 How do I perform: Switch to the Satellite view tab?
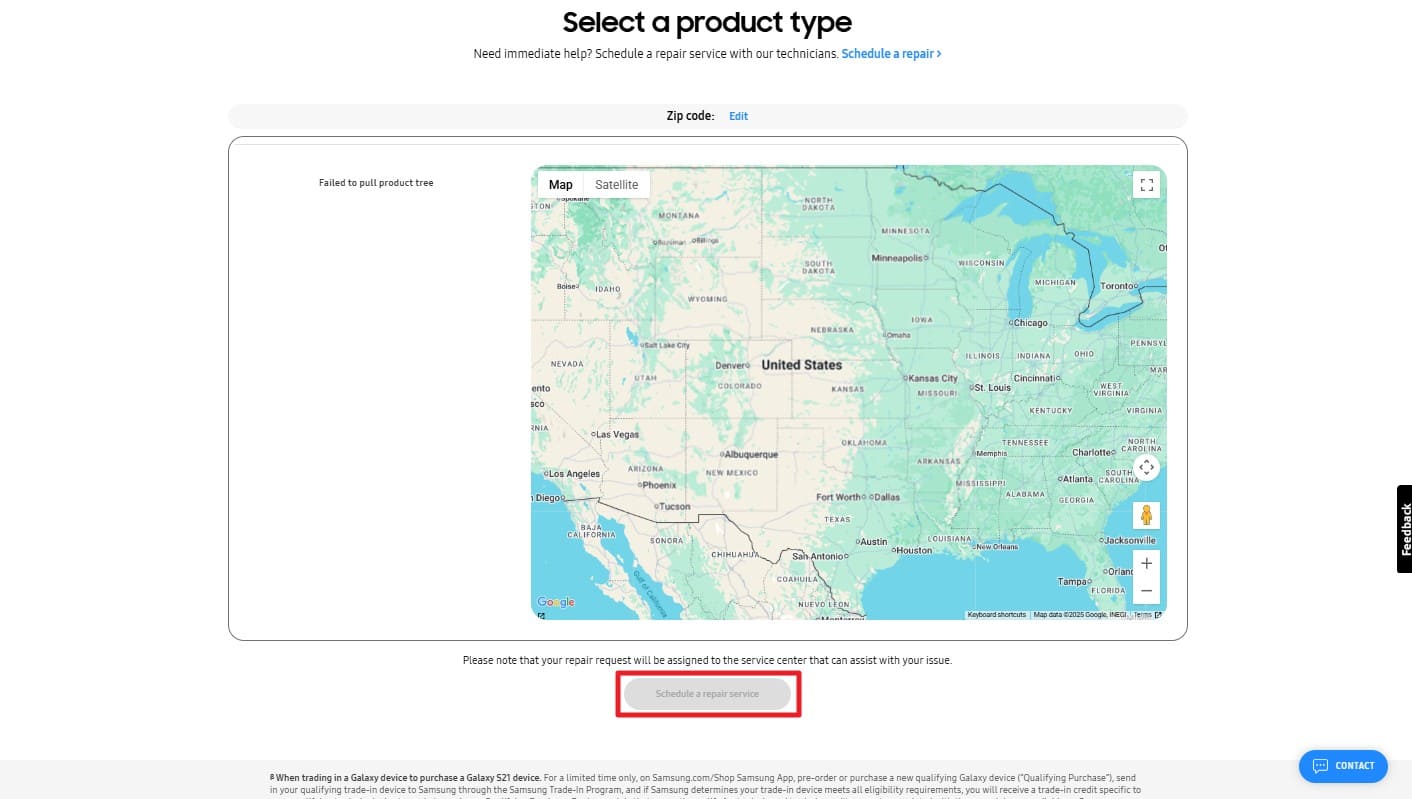coord(616,184)
